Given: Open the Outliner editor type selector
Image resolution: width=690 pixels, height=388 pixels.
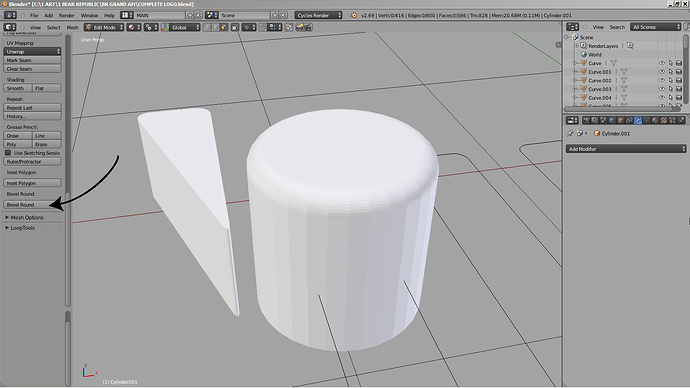Looking at the screenshot, I should click(x=573, y=27).
